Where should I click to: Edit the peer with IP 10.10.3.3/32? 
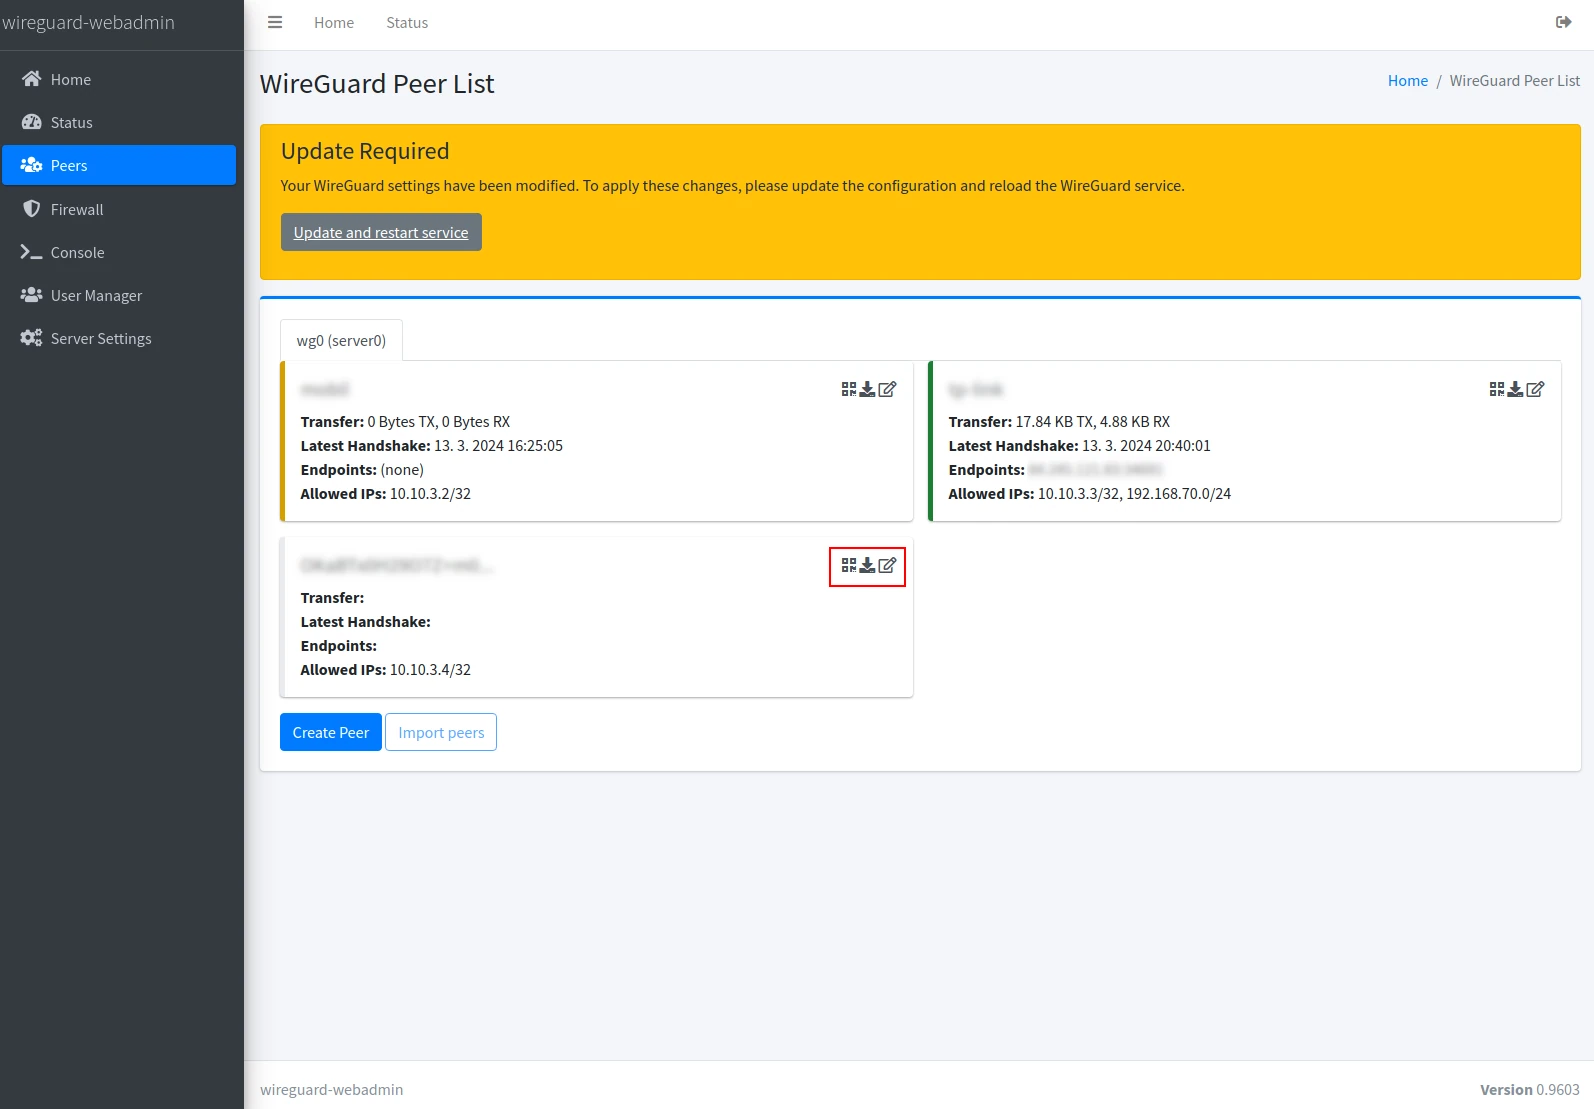click(x=1535, y=389)
